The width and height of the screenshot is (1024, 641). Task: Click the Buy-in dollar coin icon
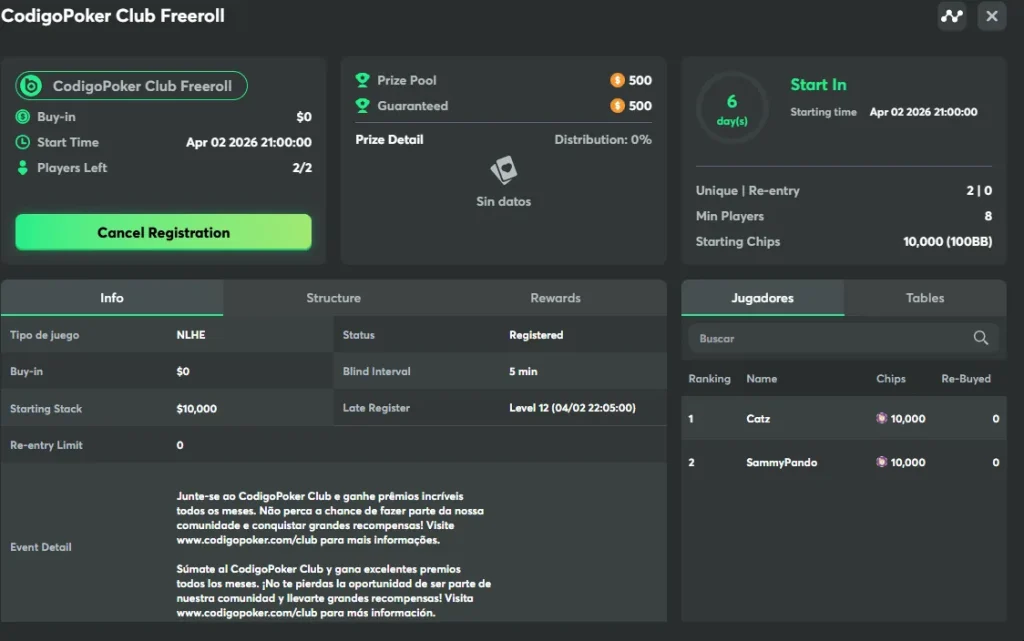[x=23, y=117]
